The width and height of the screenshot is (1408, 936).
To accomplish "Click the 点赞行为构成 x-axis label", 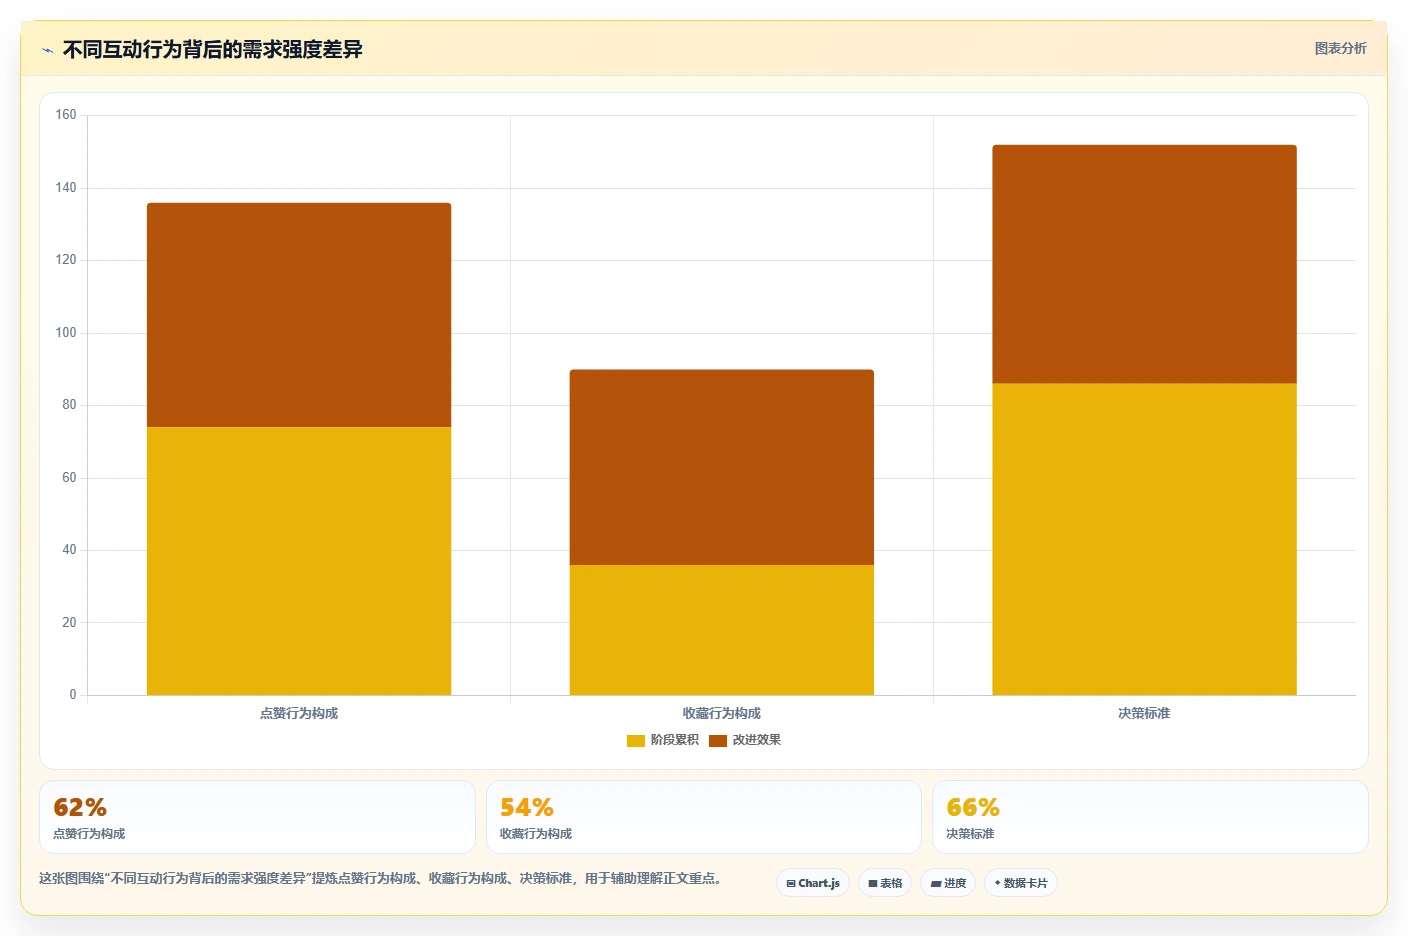I will (299, 713).
